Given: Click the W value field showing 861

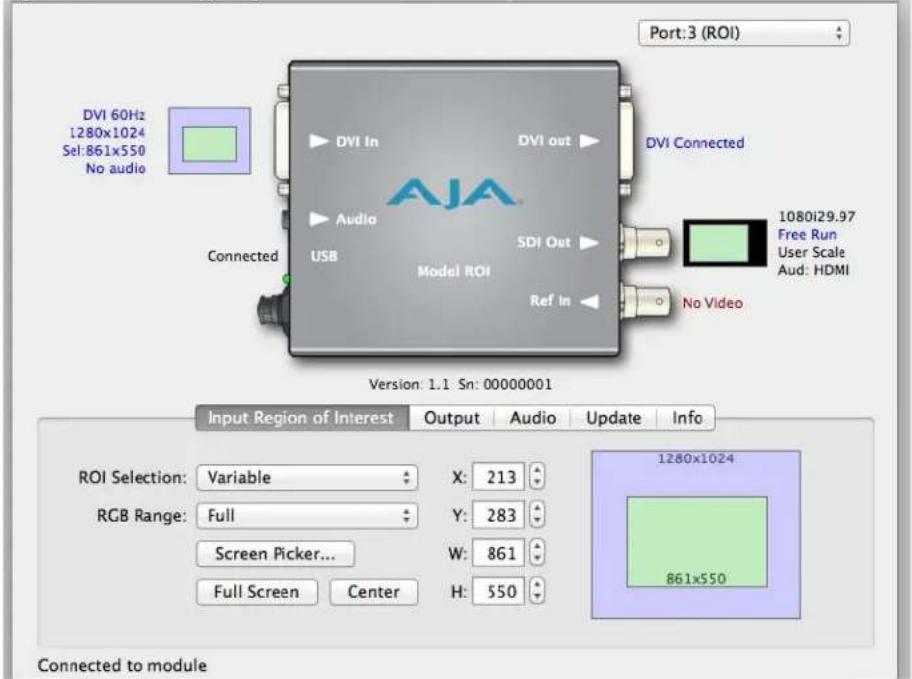Looking at the screenshot, I should (x=498, y=553).
